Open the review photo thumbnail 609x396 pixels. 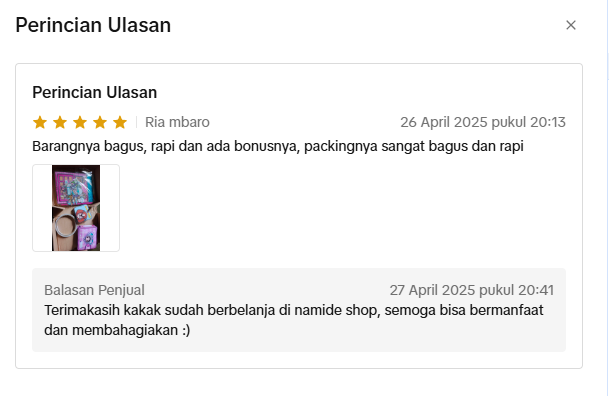click(x=76, y=208)
